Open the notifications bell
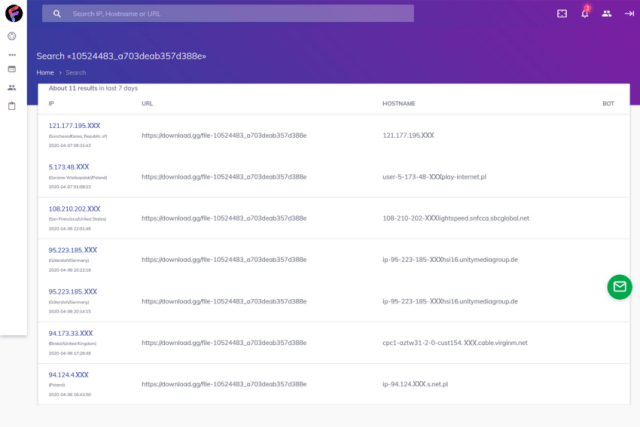640x427 pixels. [x=585, y=14]
